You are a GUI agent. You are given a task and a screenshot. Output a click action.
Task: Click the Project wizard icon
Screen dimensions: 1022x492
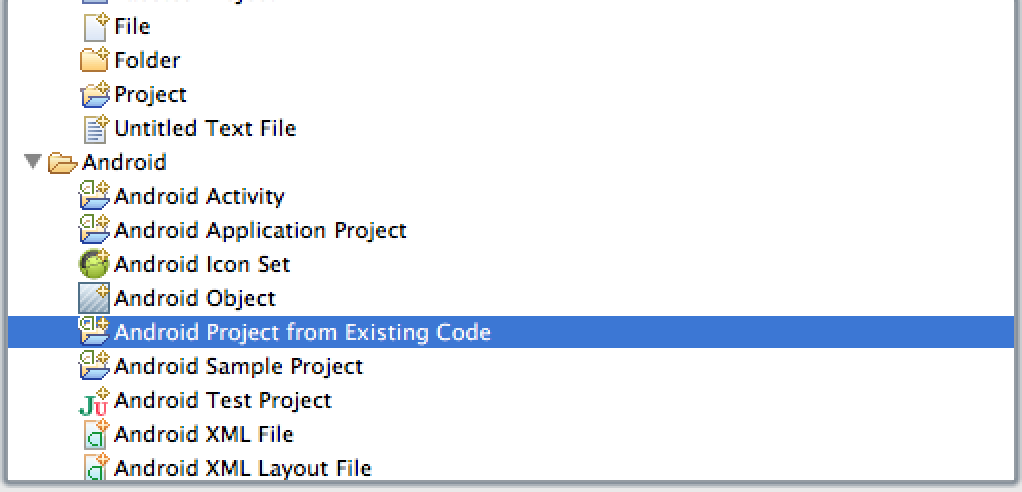tap(95, 94)
